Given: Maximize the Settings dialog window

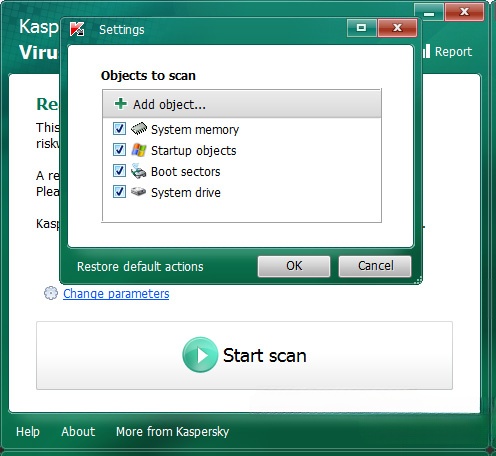Looking at the screenshot, I should pos(362,28).
